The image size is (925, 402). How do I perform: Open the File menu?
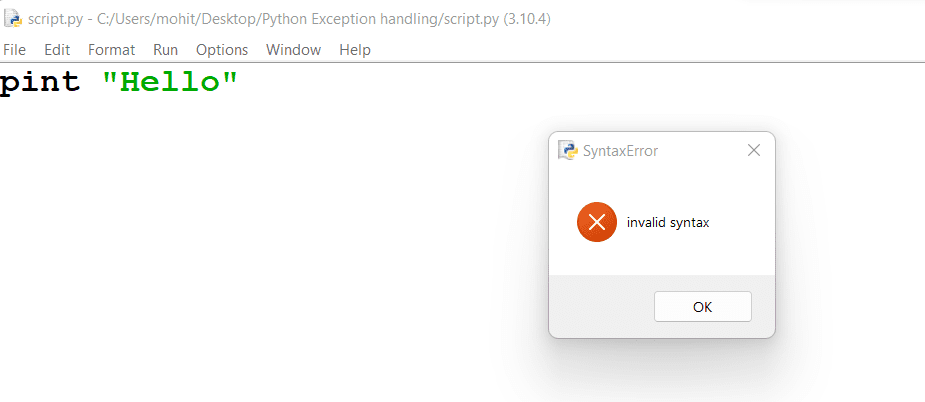click(x=15, y=50)
